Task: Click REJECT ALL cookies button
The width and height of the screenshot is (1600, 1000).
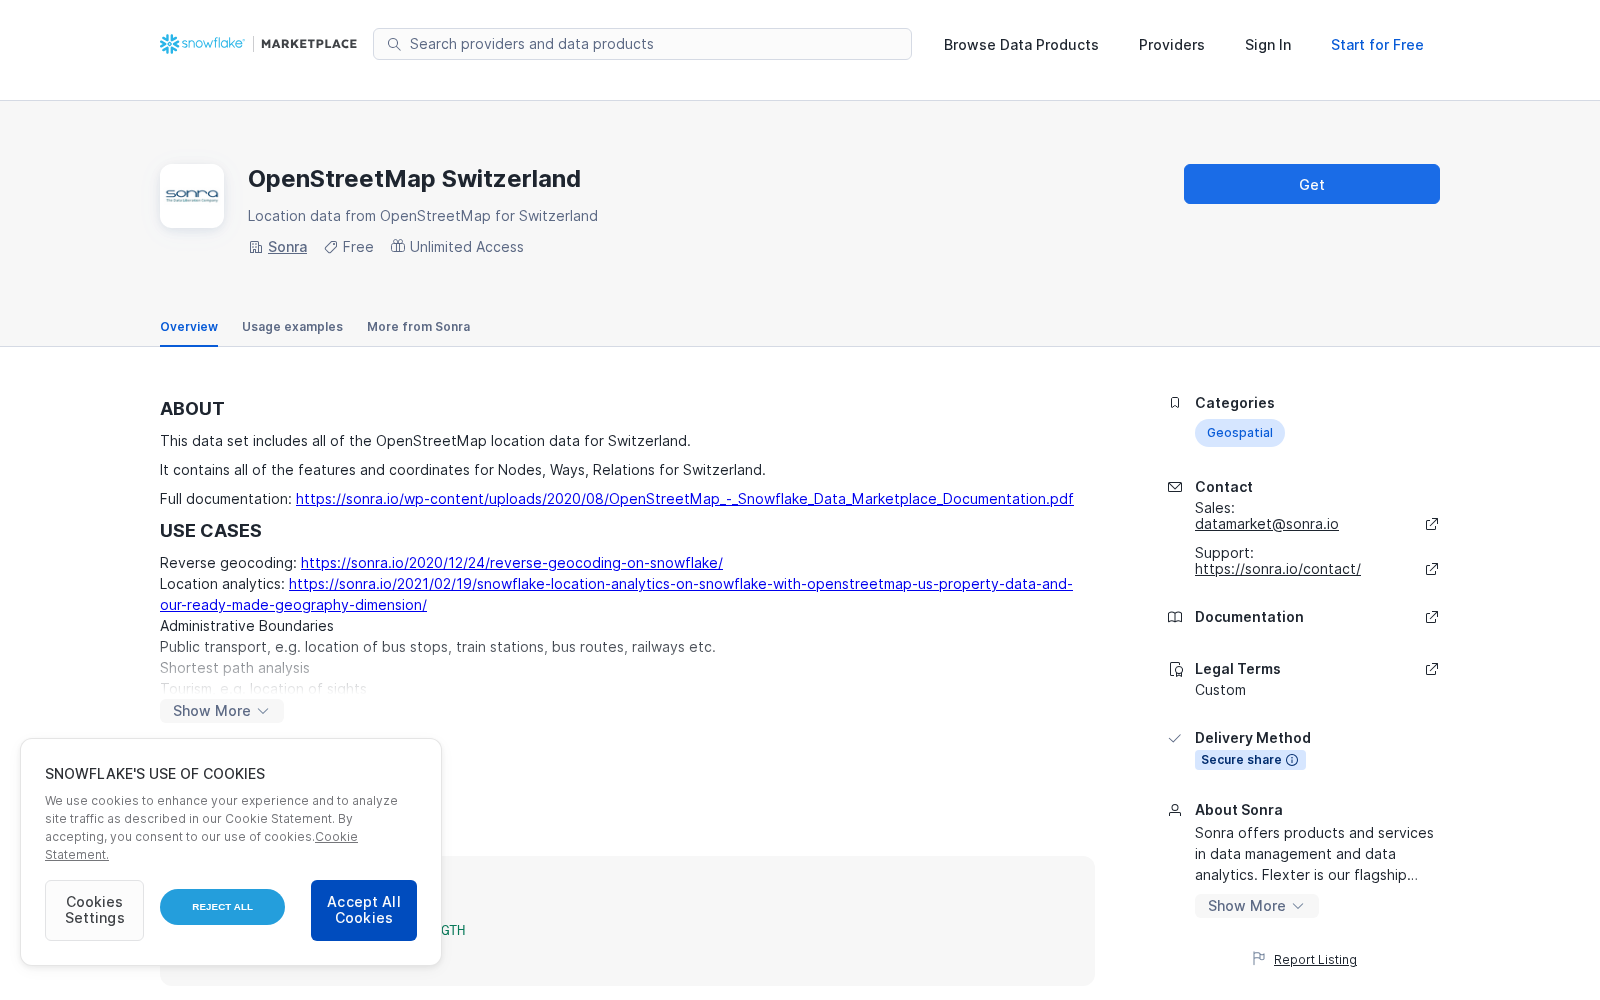Action: click(x=222, y=907)
